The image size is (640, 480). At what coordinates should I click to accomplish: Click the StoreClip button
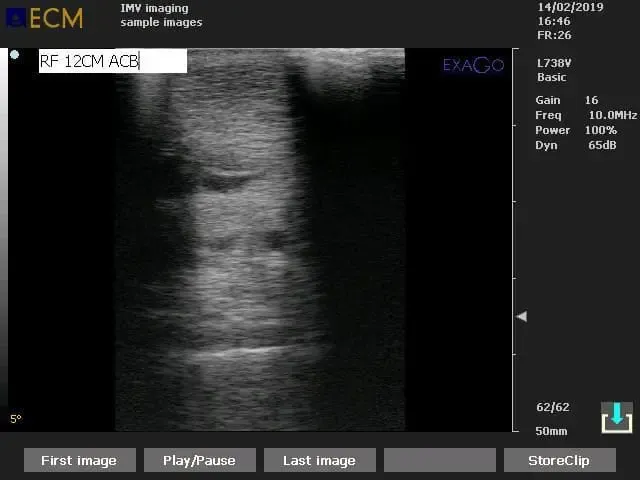[x=560, y=460]
